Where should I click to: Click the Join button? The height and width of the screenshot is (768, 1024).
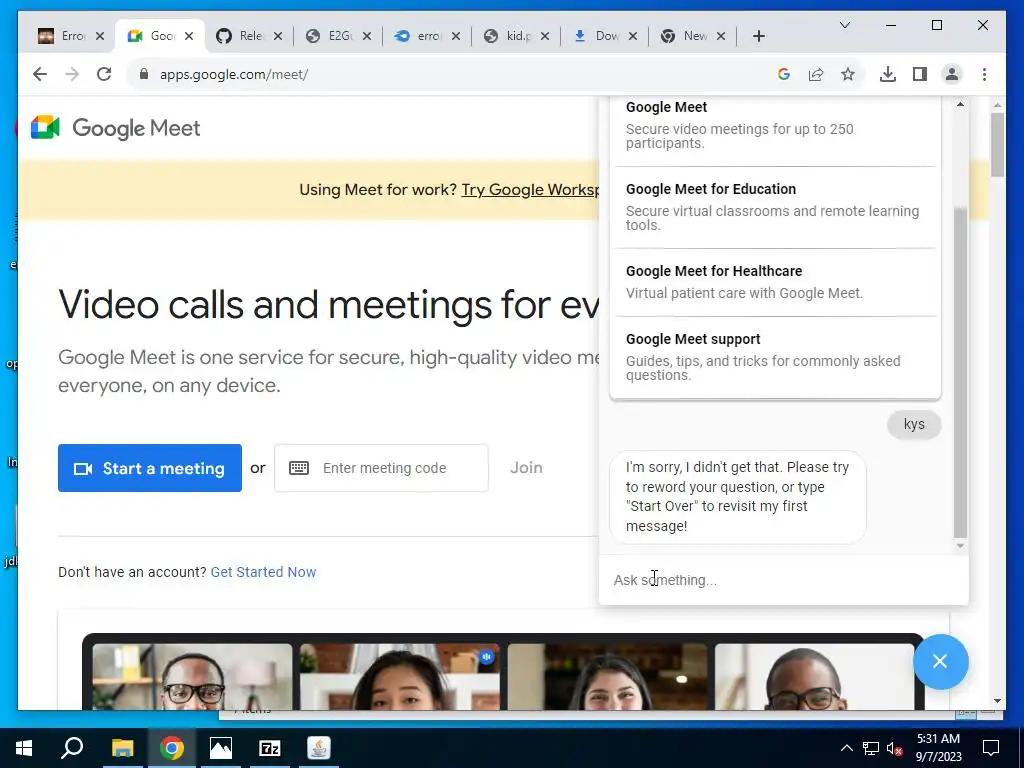[x=526, y=468]
